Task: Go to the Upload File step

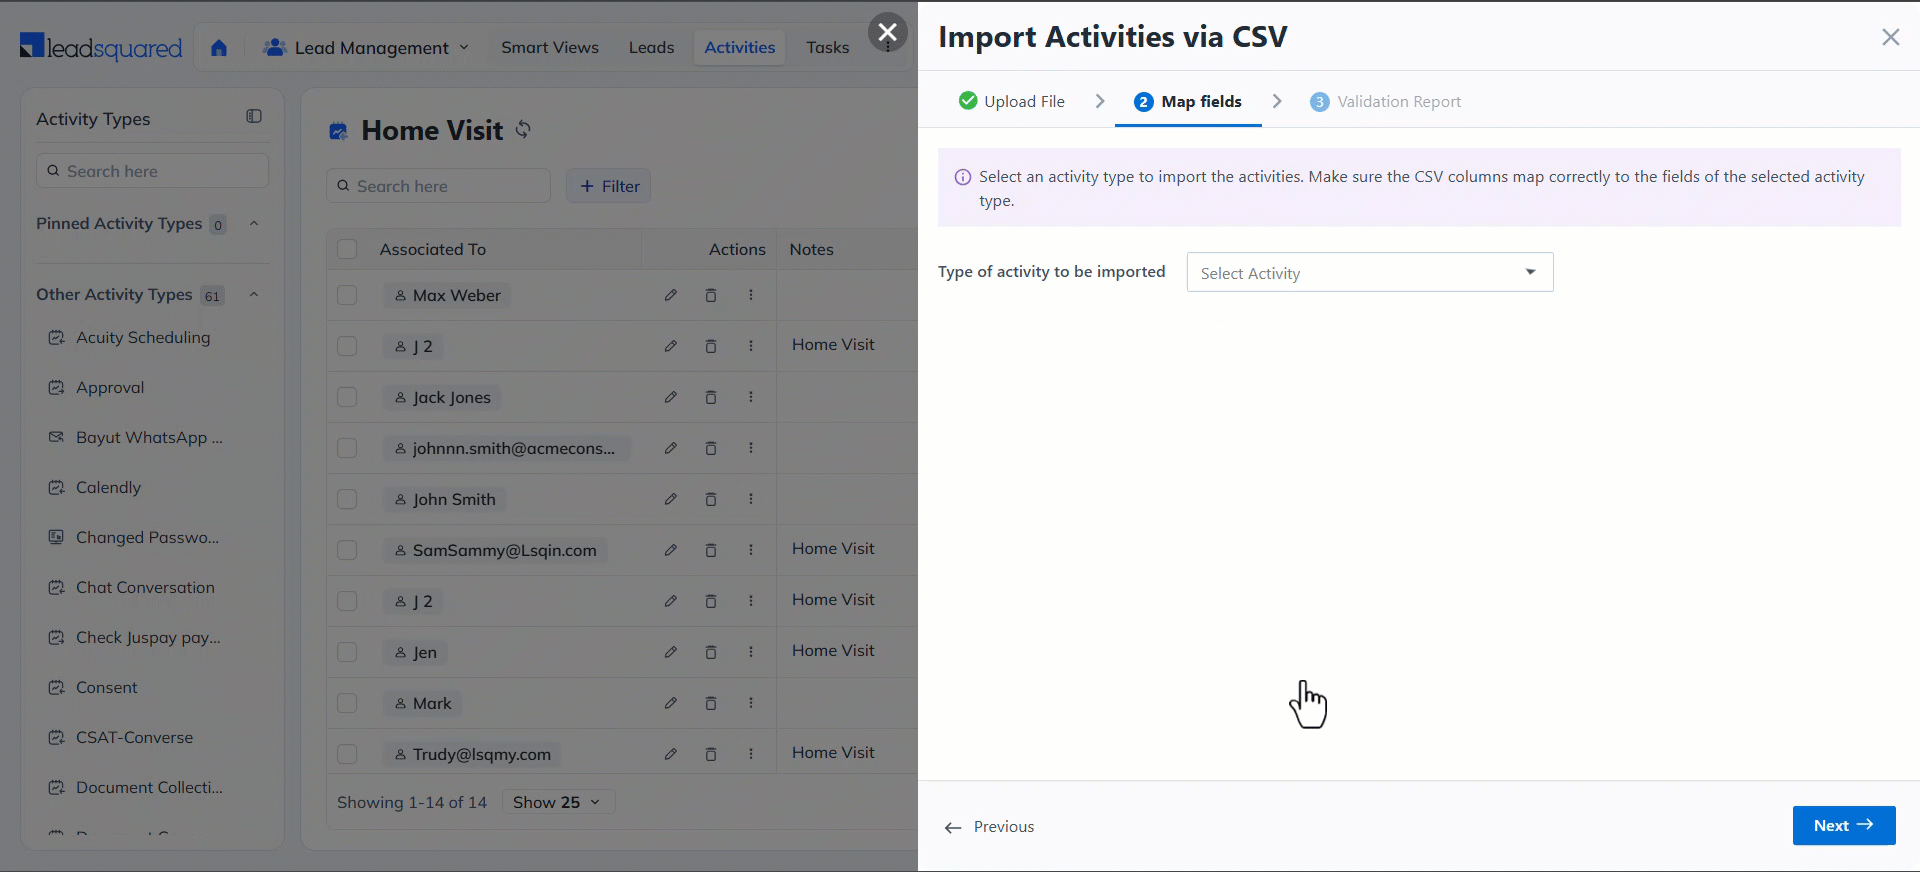Action: pos(1012,101)
